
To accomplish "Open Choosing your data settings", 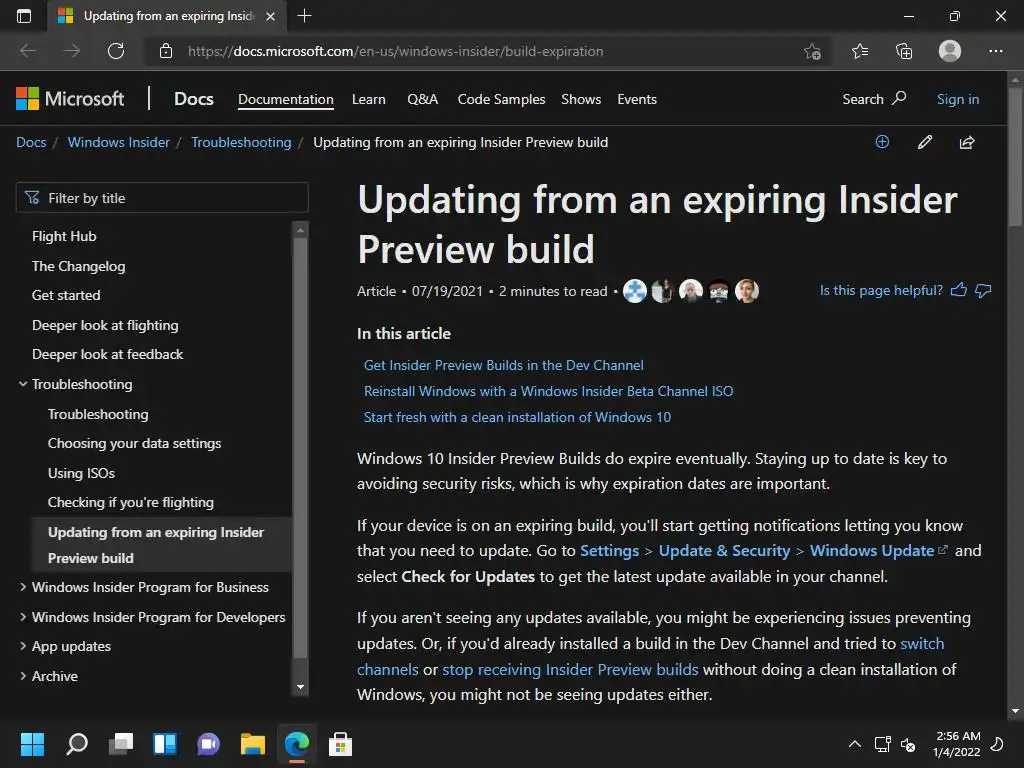I will click(135, 443).
